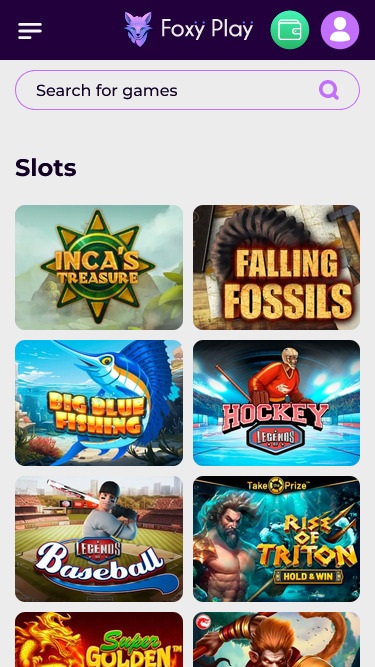Image resolution: width=375 pixels, height=667 pixels.
Task: Click the Foxy Play fox logo
Action: 138,29
